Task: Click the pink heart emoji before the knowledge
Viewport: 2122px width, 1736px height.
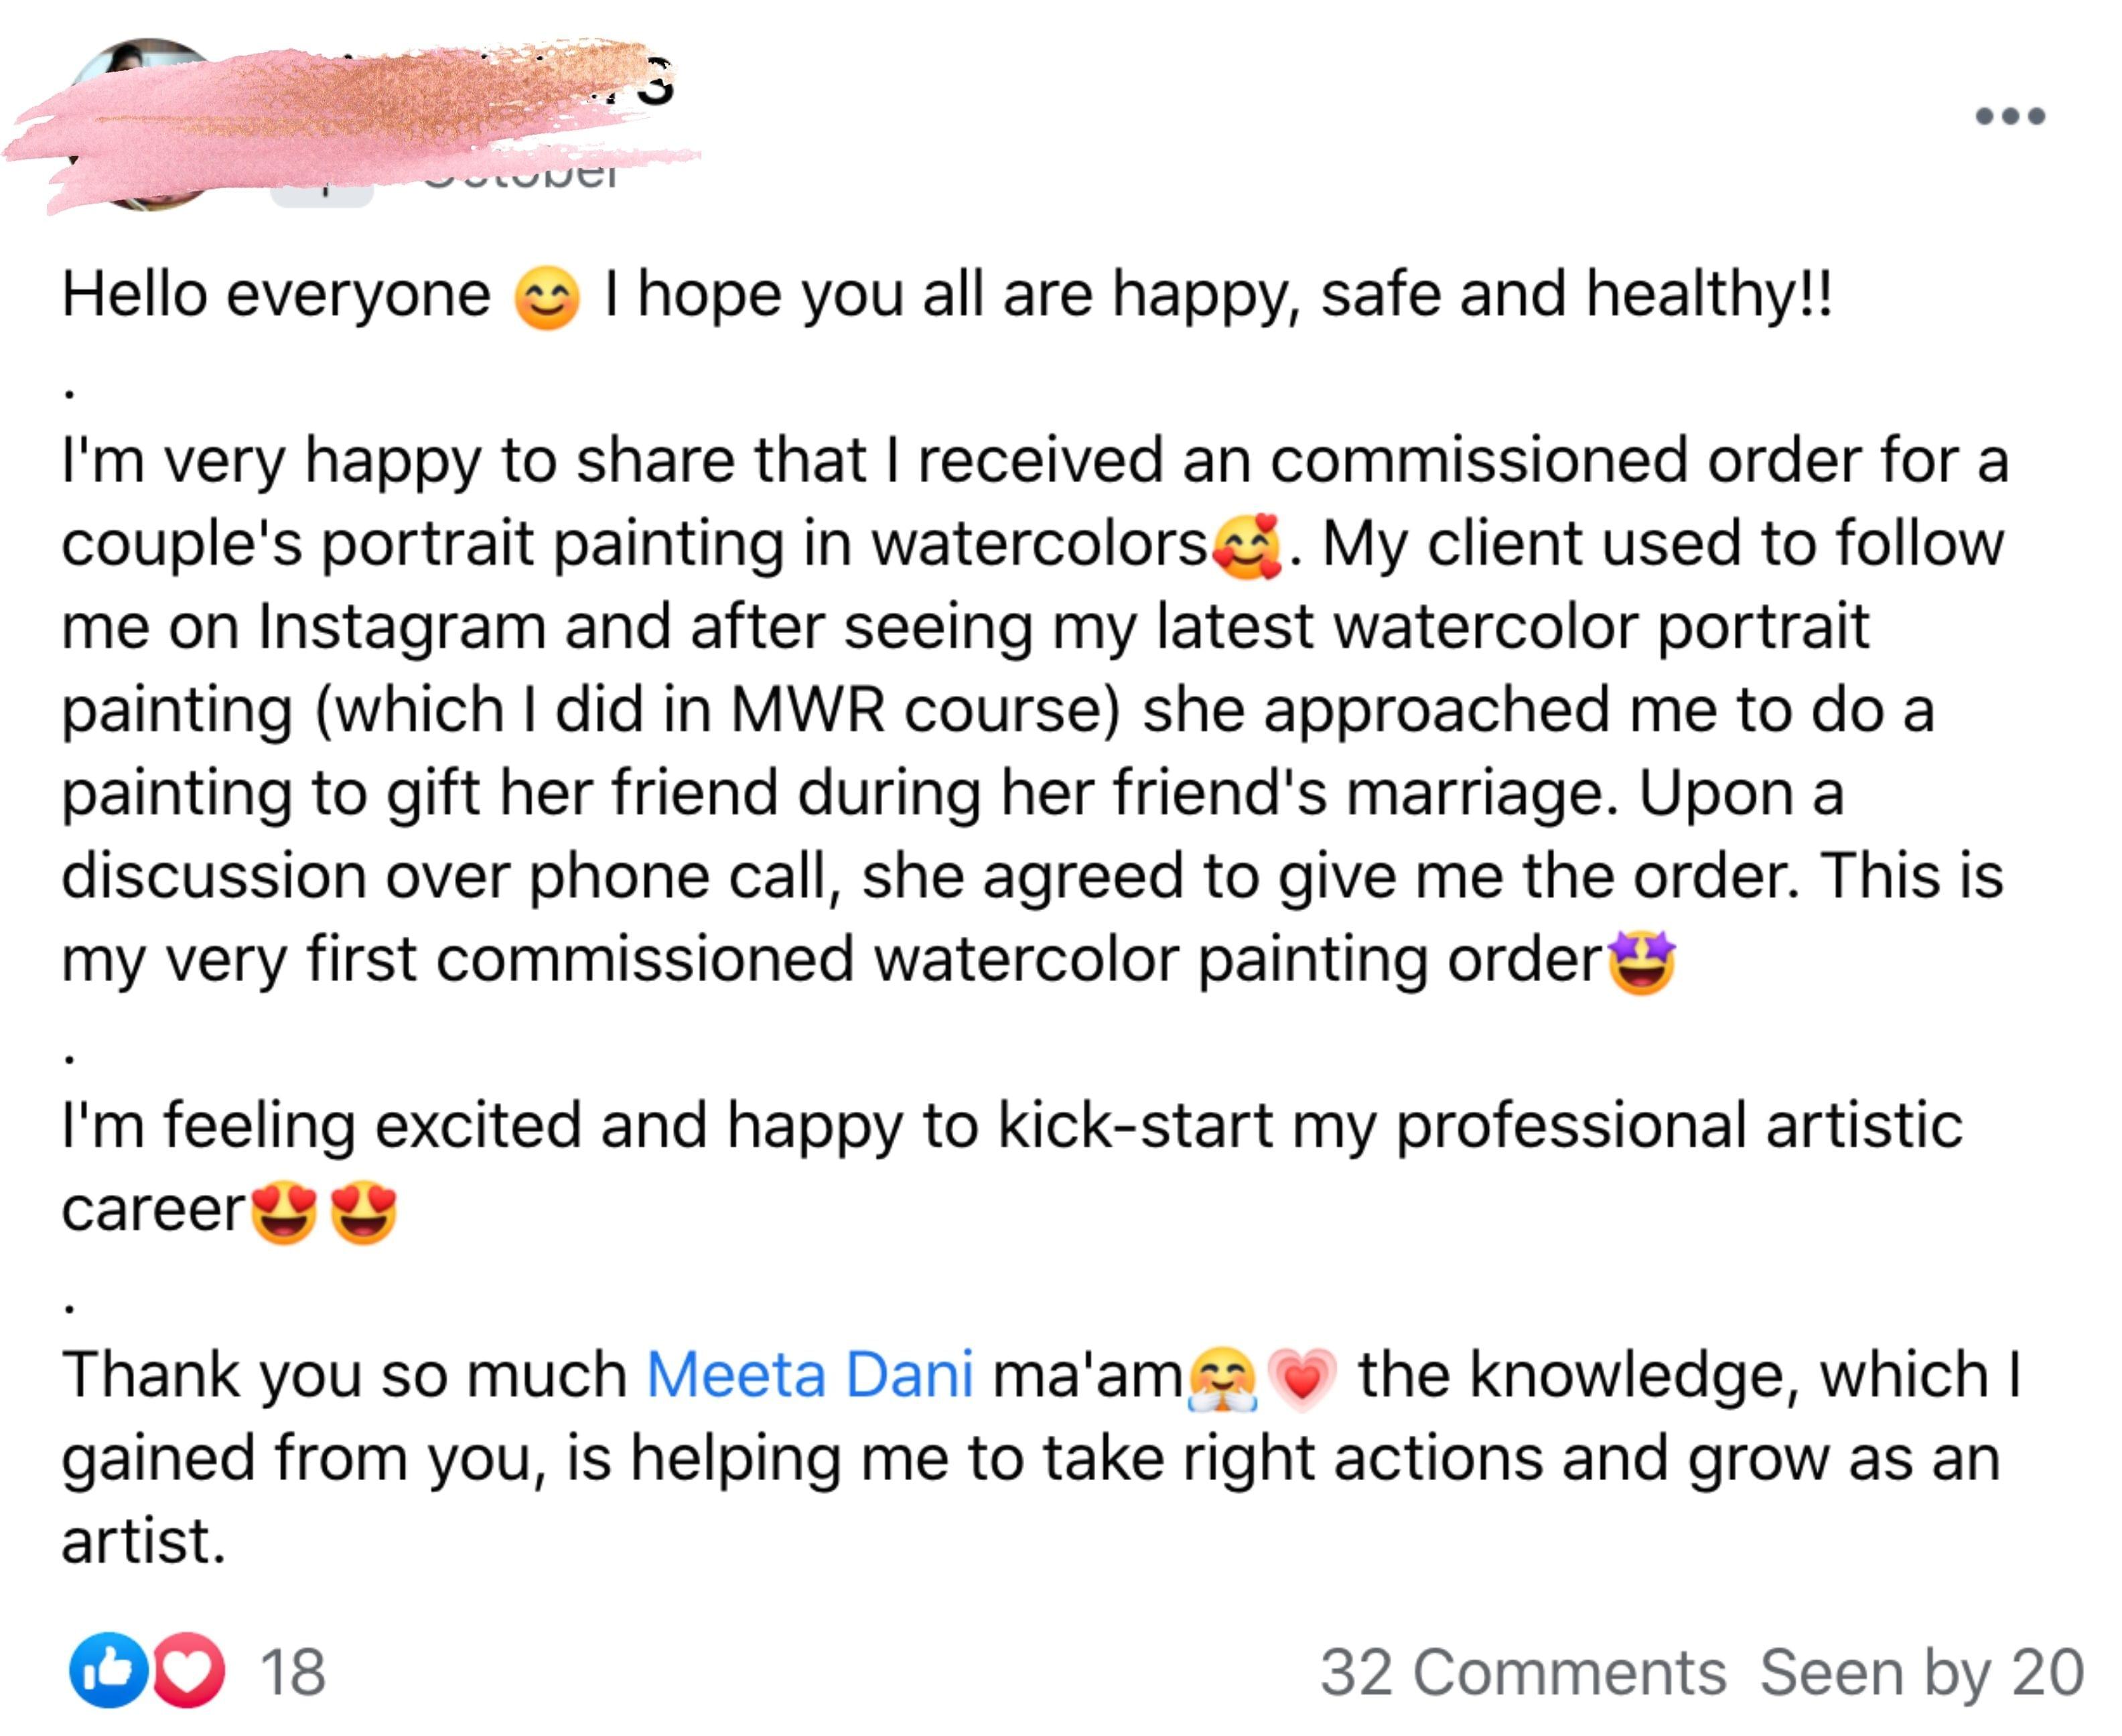Action: coord(1302,1379)
